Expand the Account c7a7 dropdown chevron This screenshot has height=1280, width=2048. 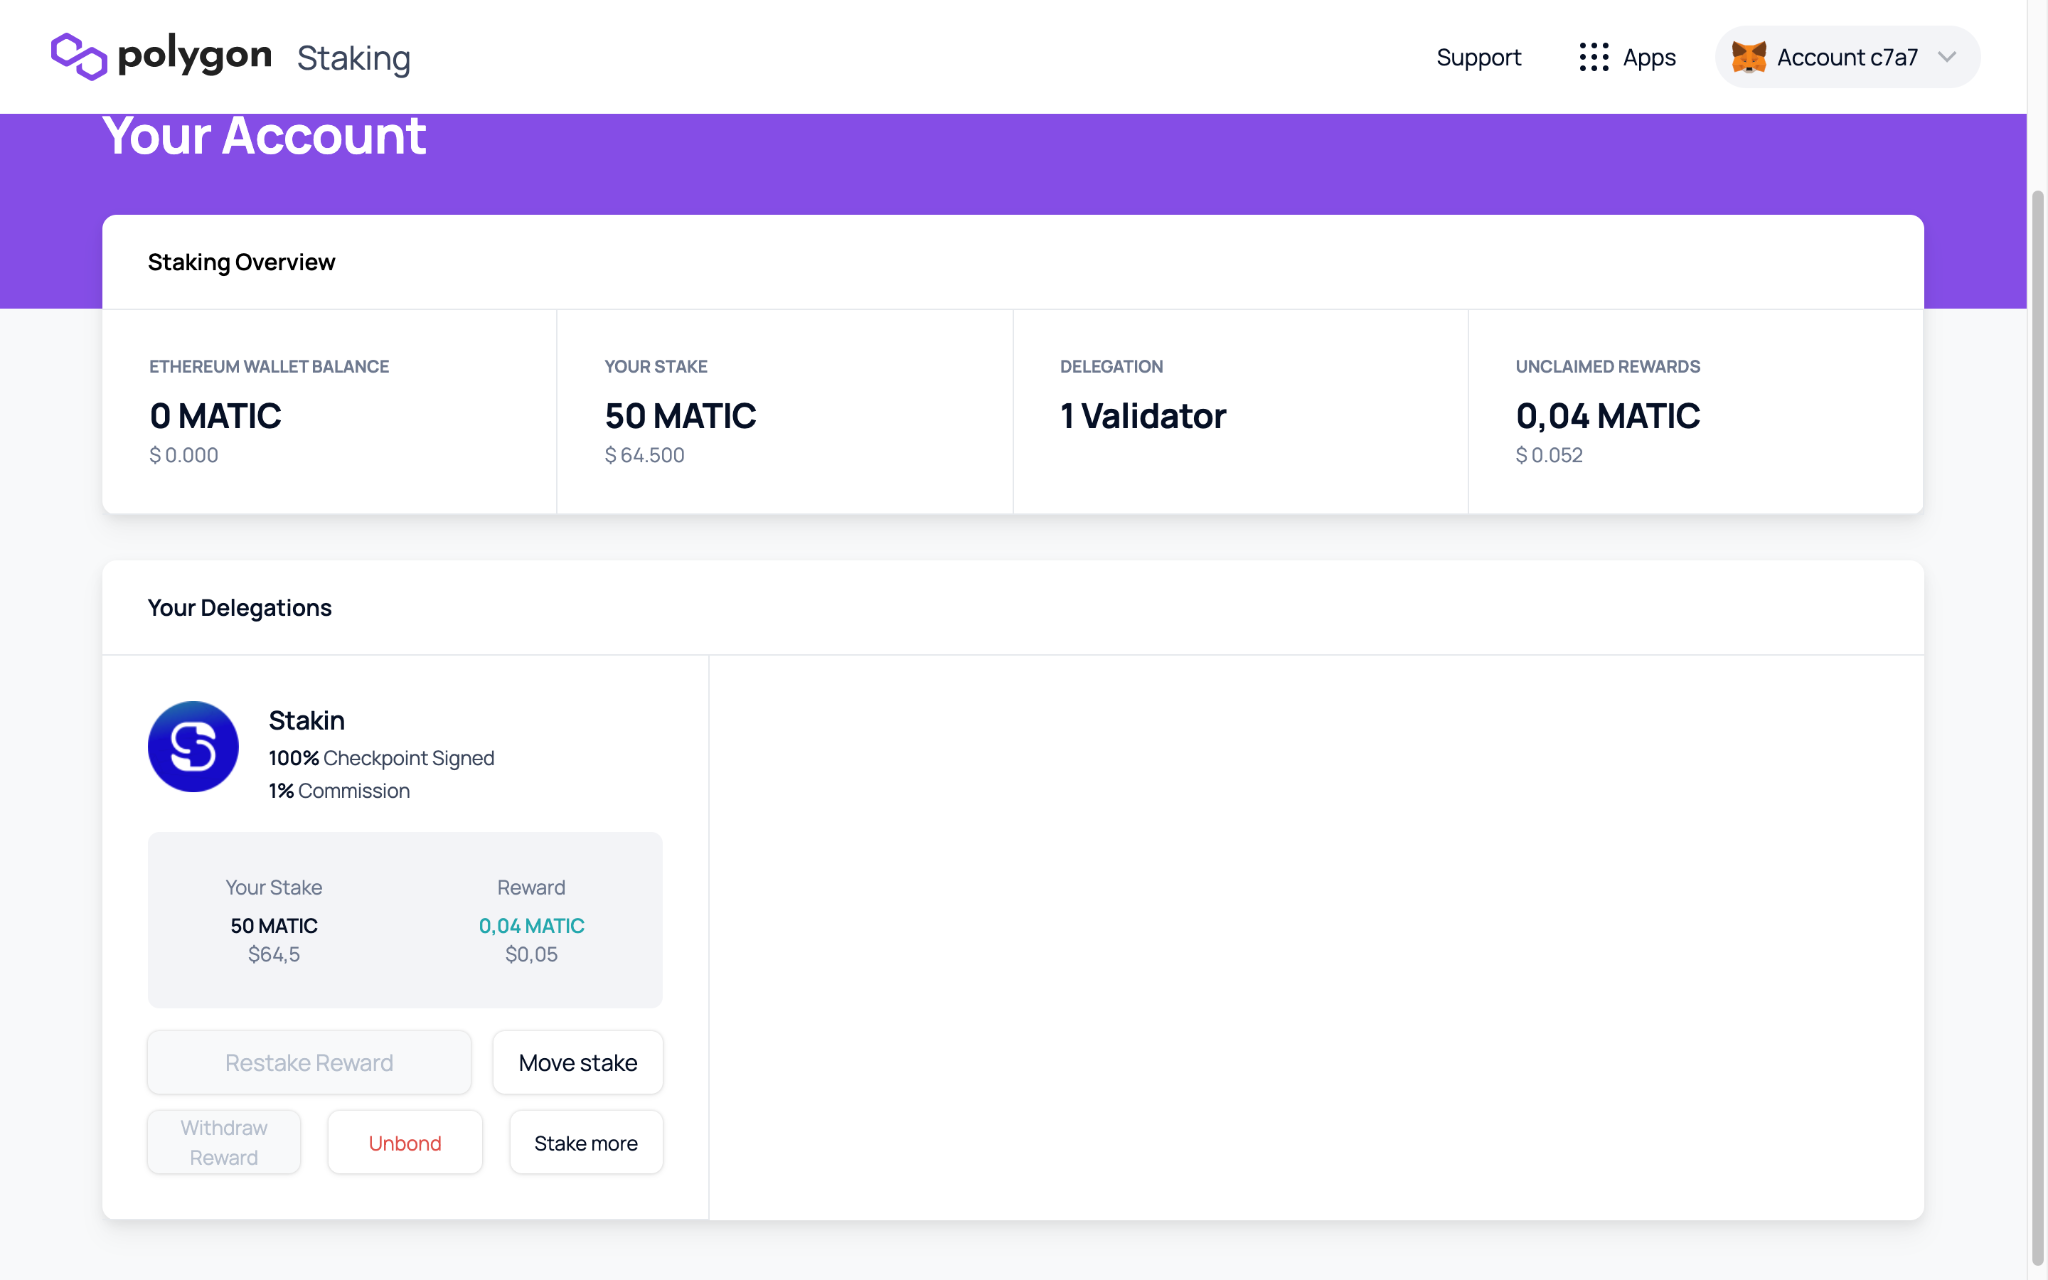(x=1946, y=57)
